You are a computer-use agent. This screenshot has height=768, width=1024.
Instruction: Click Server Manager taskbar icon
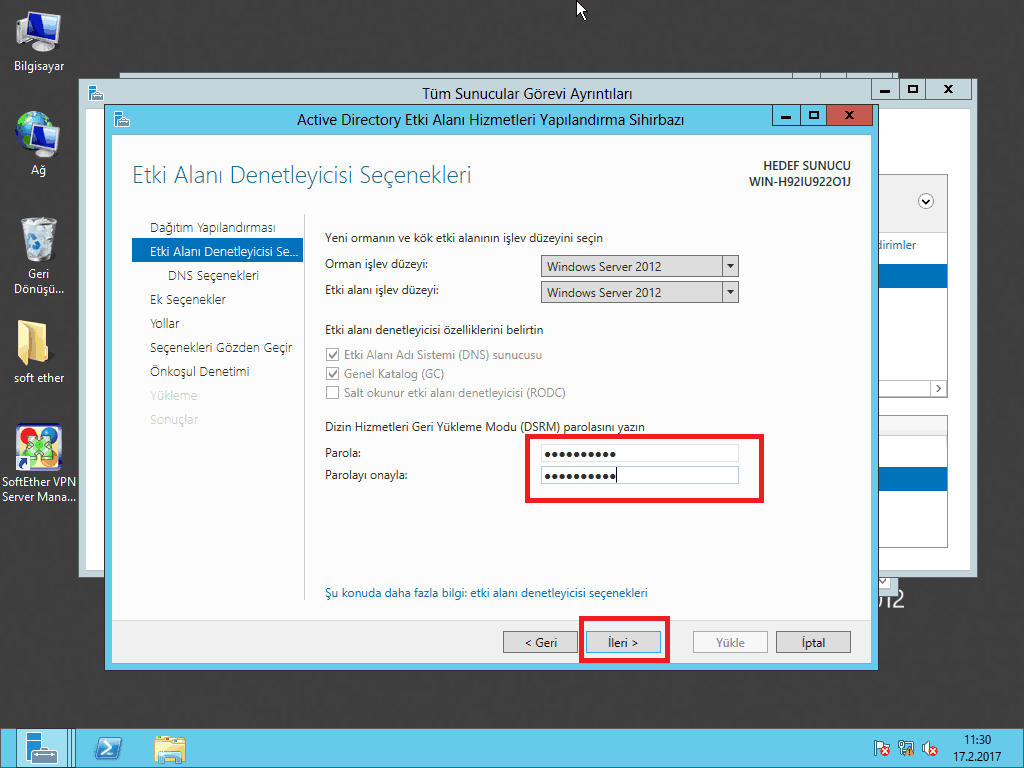42,748
